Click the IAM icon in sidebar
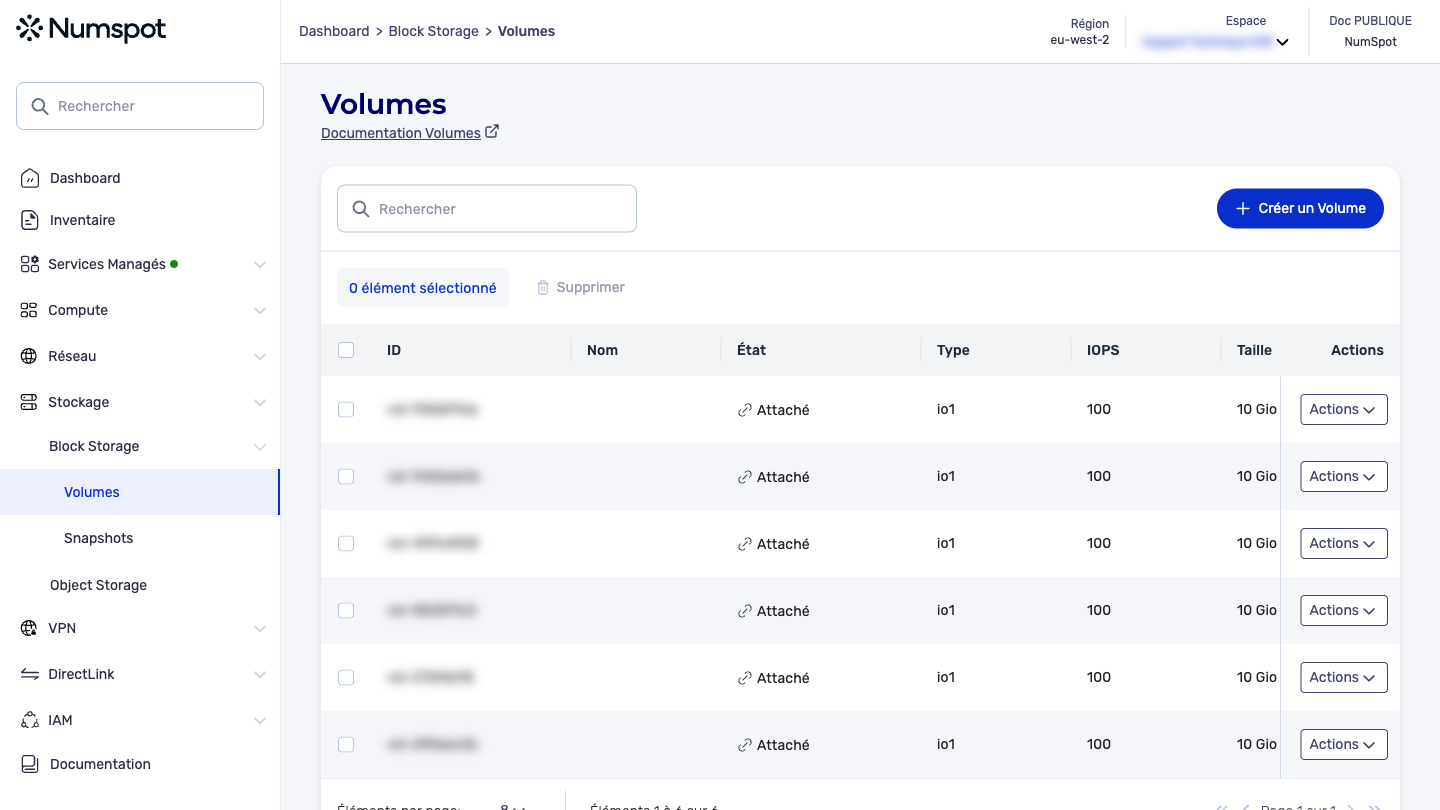The height and width of the screenshot is (810, 1440). pyautogui.click(x=29, y=720)
